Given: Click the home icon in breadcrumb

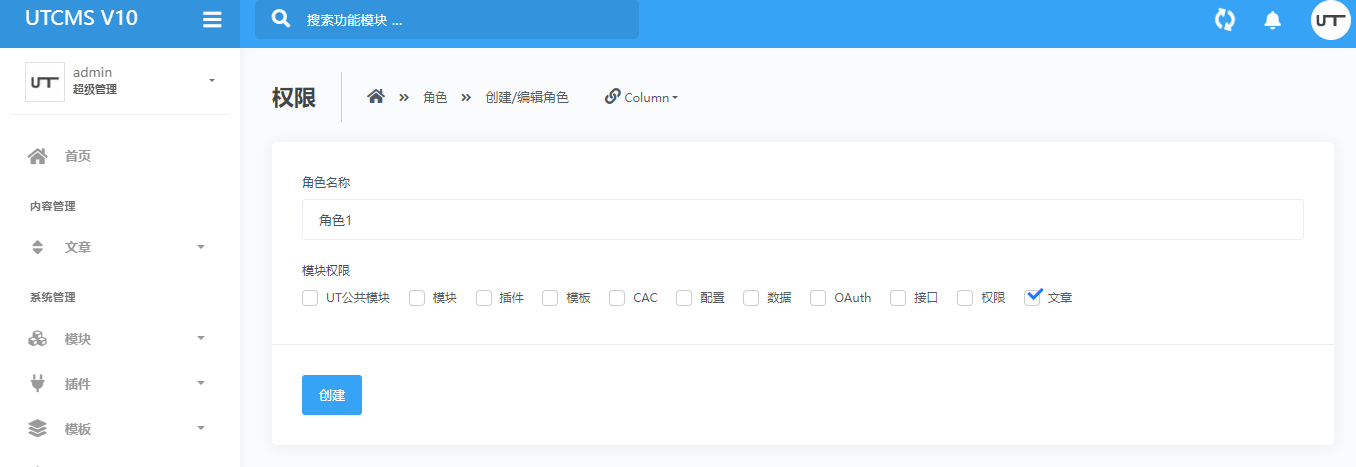Looking at the screenshot, I should pyautogui.click(x=376, y=97).
